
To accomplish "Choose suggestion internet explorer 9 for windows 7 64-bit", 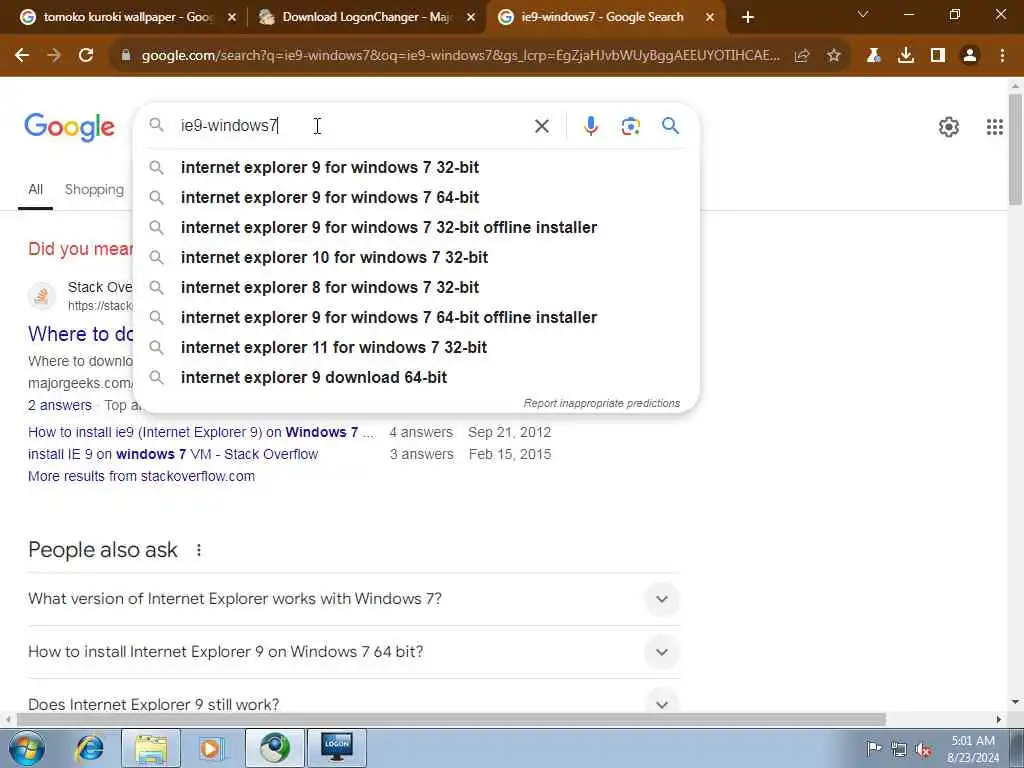I will click(417, 197).
